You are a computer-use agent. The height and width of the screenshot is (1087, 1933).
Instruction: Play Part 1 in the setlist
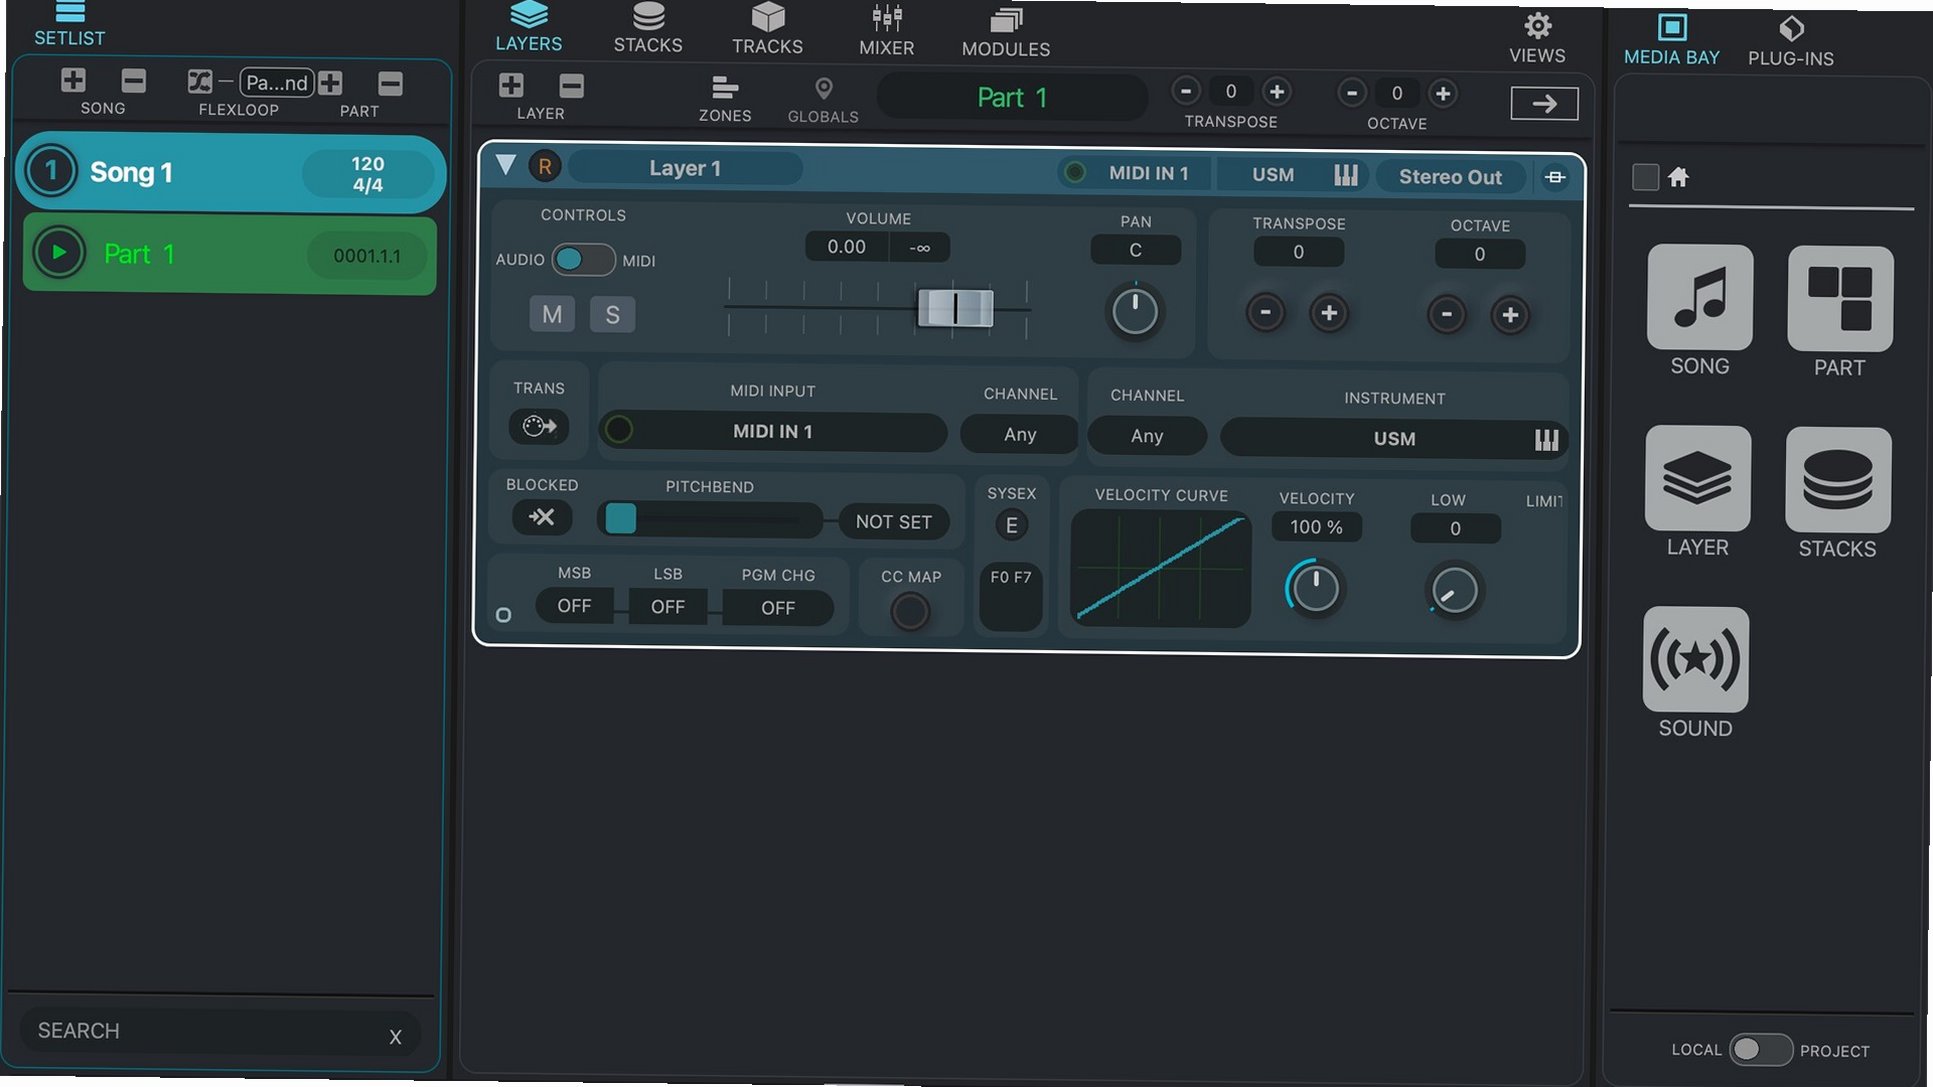click(x=59, y=253)
